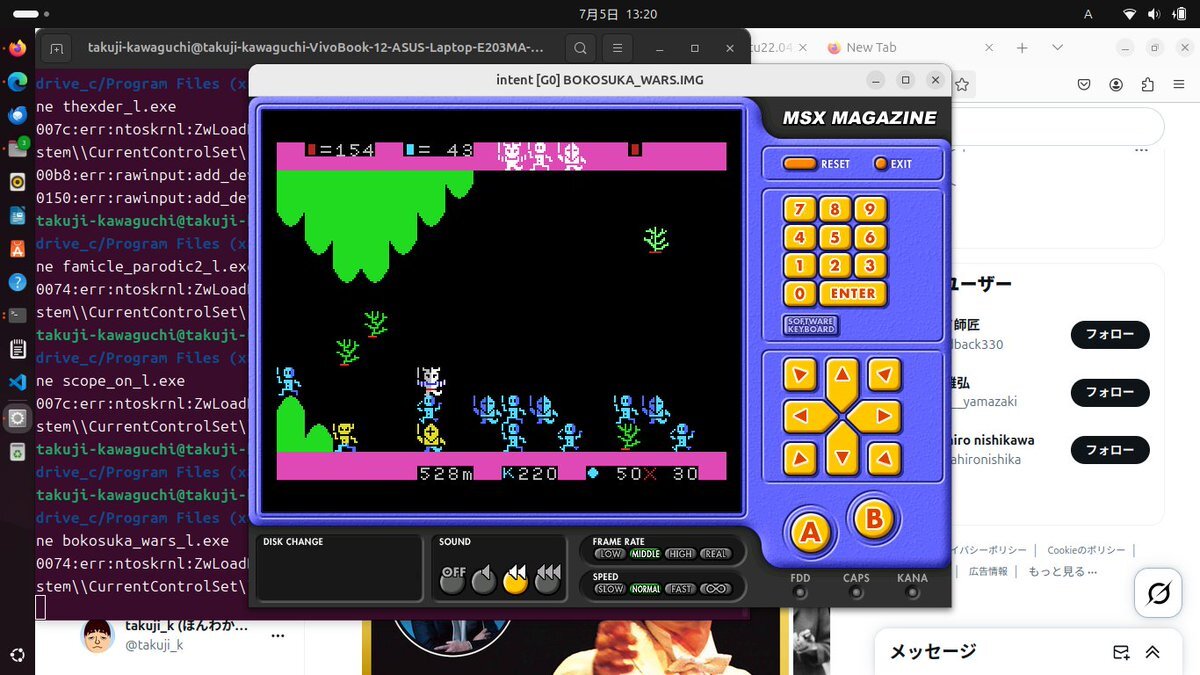
Task: Tap numeric keypad button 7
Action: [799, 210]
